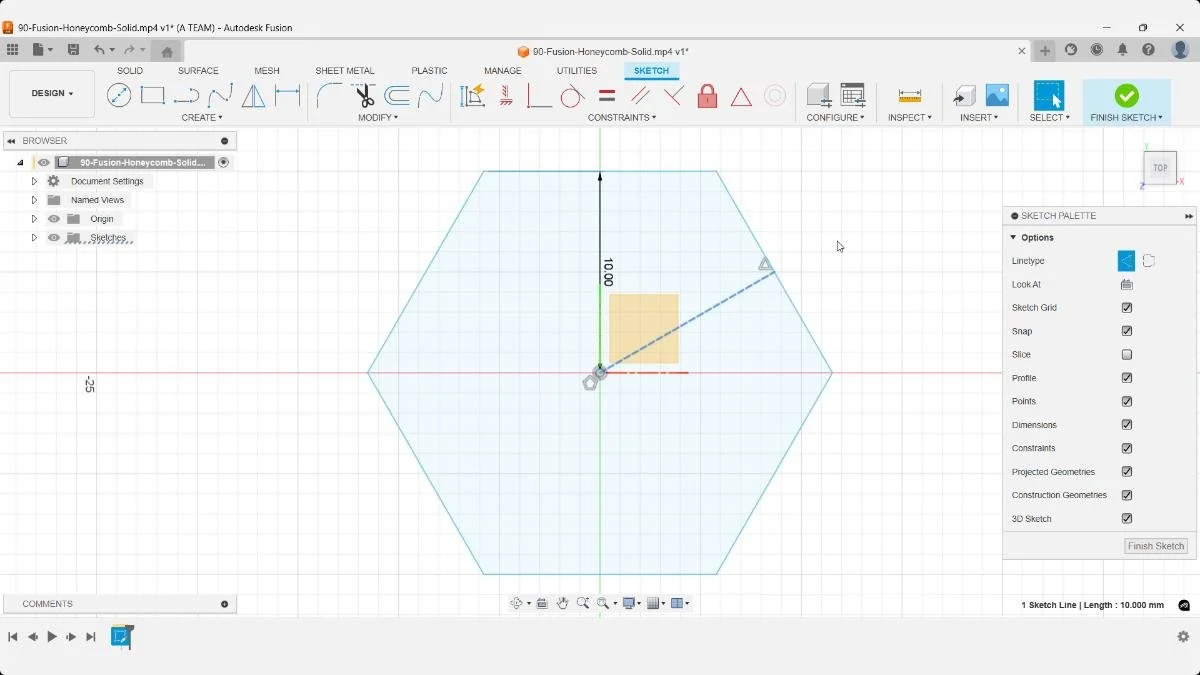Switch to the SOLID ribbon tab
1200x675 pixels.
[x=129, y=70]
